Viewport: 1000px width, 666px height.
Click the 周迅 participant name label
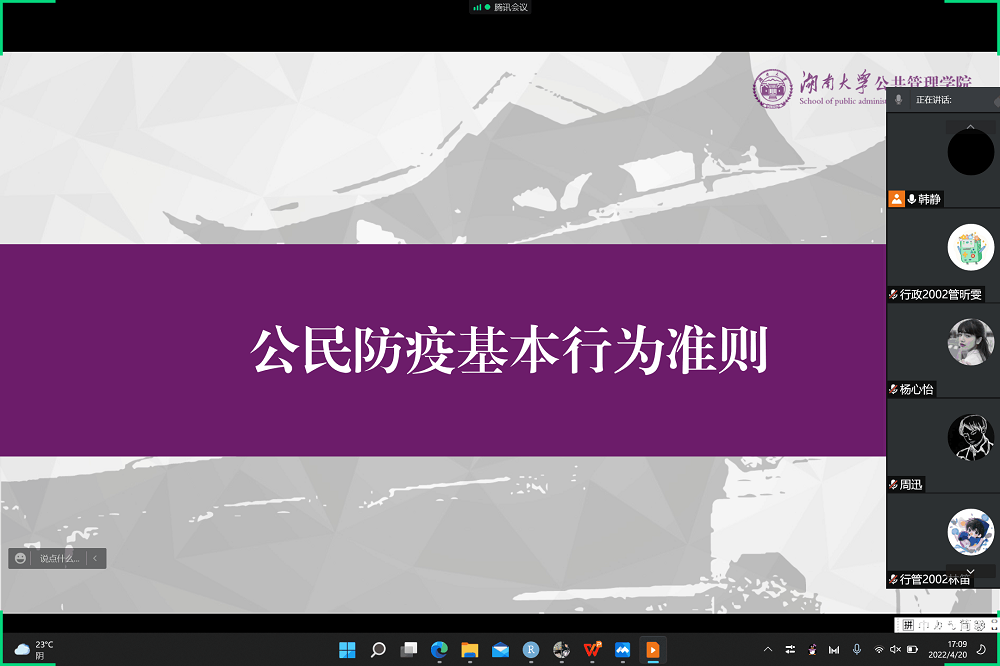click(910, 485)
